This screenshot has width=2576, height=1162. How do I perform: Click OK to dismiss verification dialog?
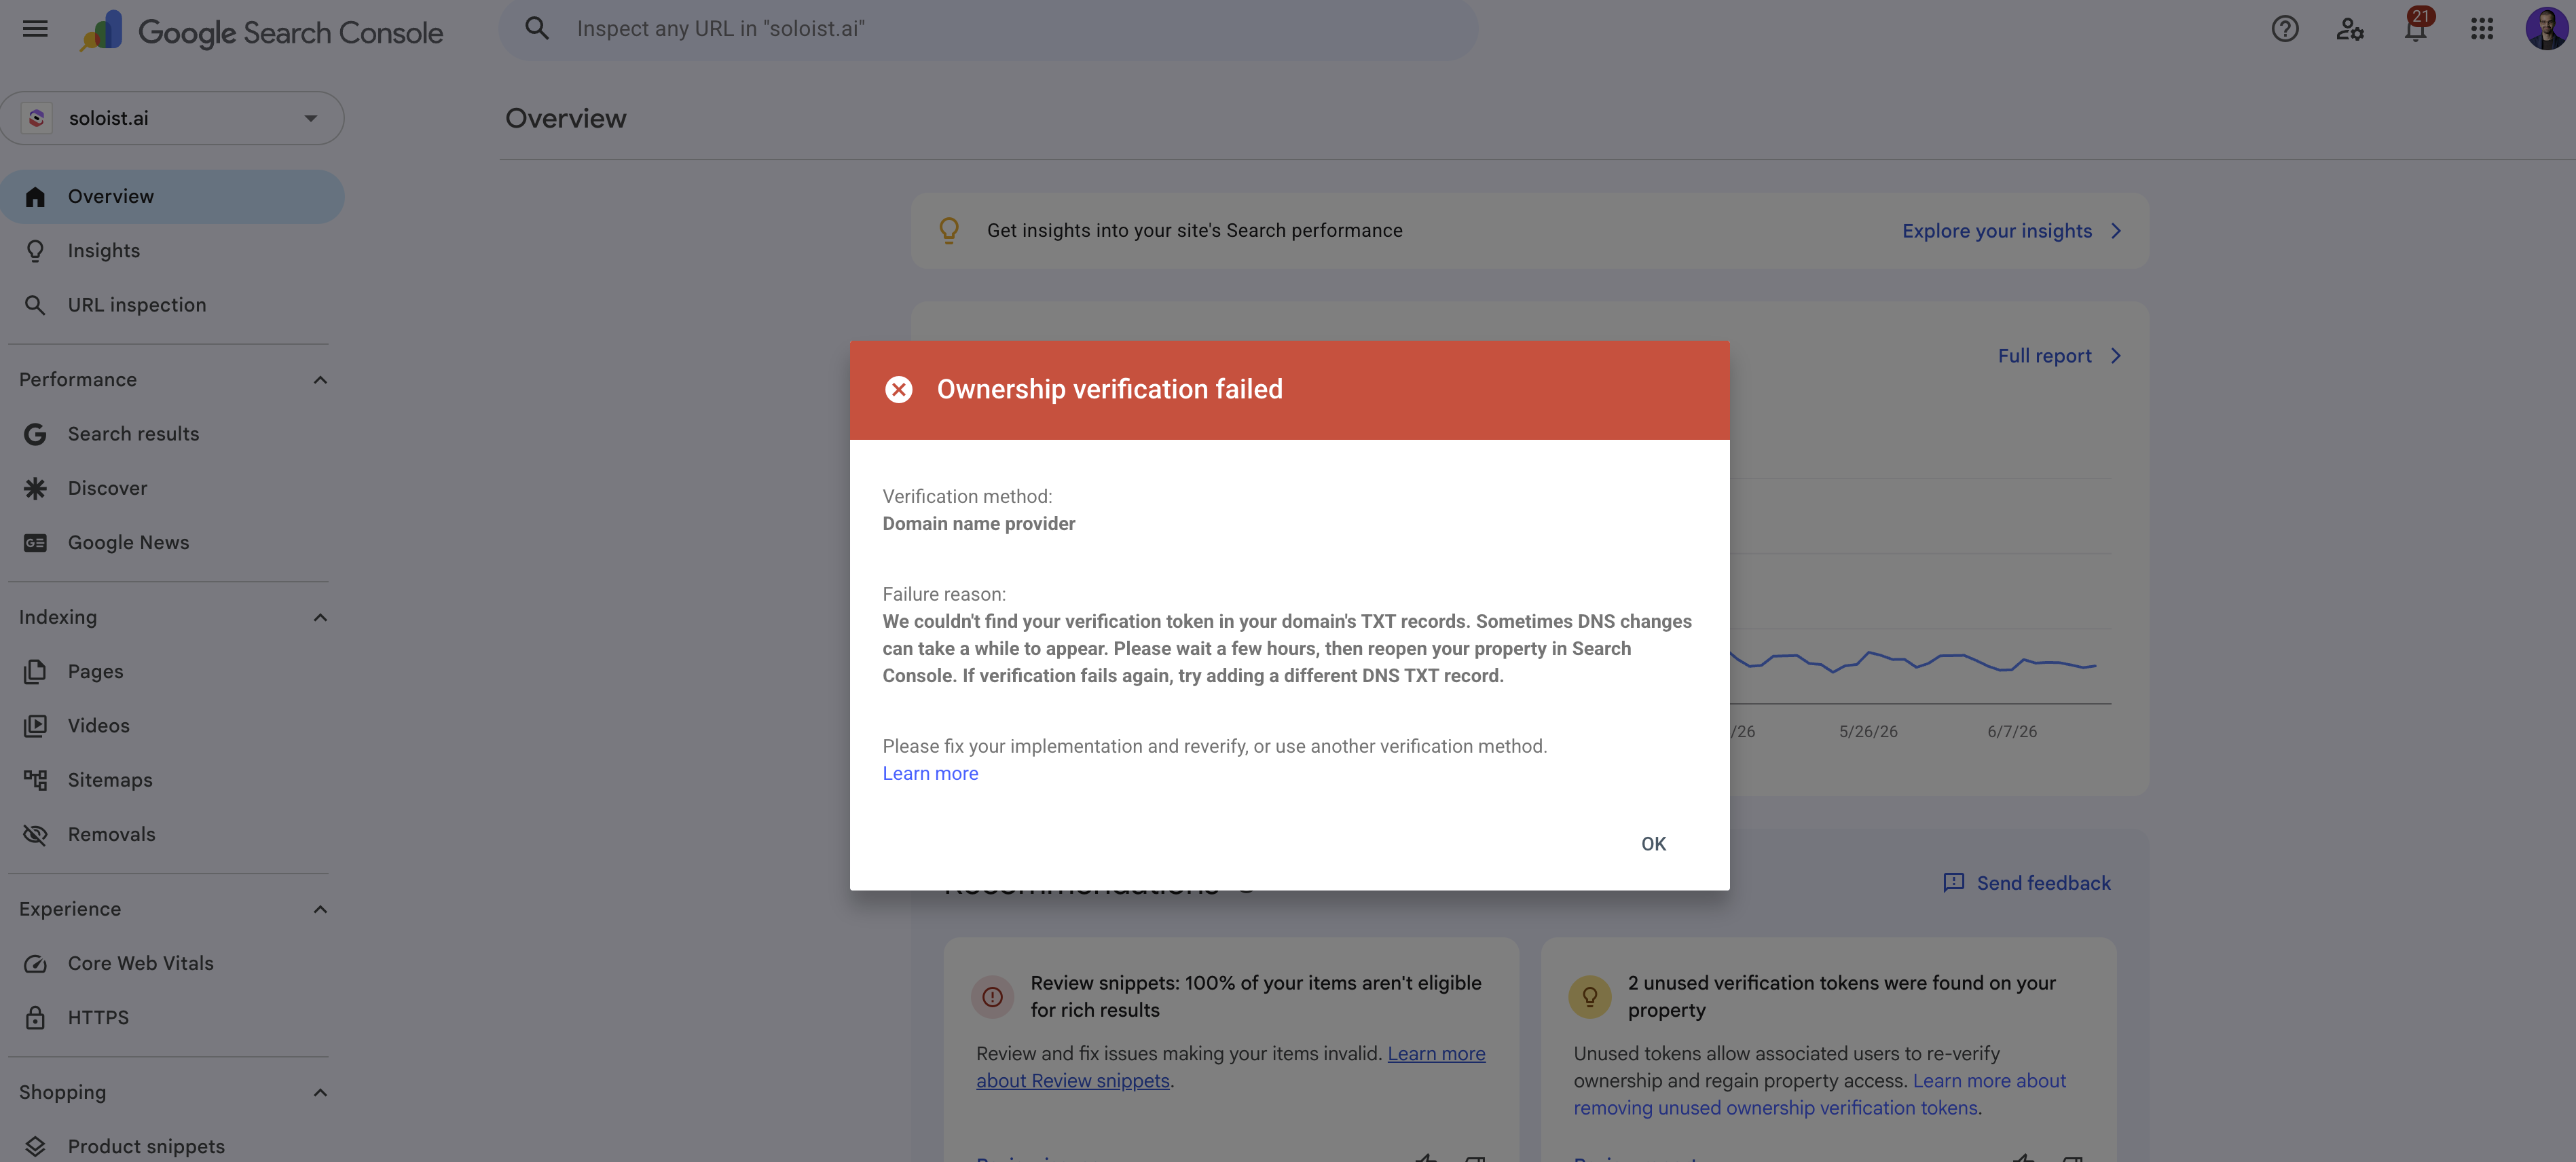coord(1653,844)
